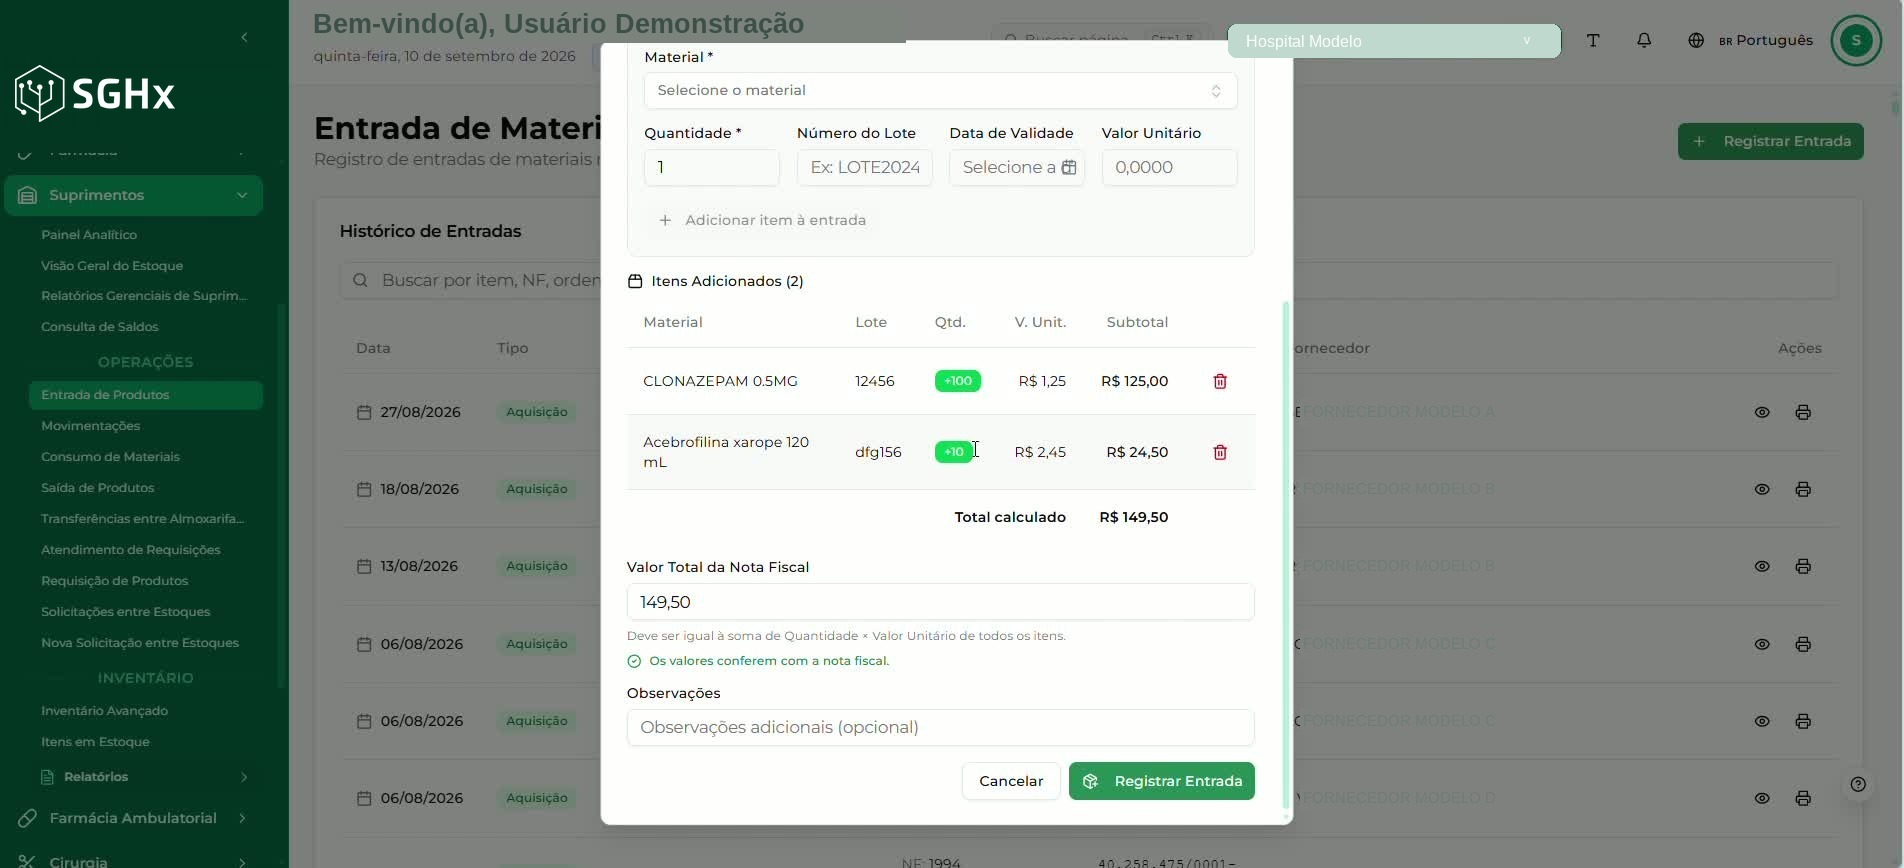The width and height of the screenshot is (1904, 868).
Task: Expand the Cirurgia menu
Action: [x=133, y=860]
